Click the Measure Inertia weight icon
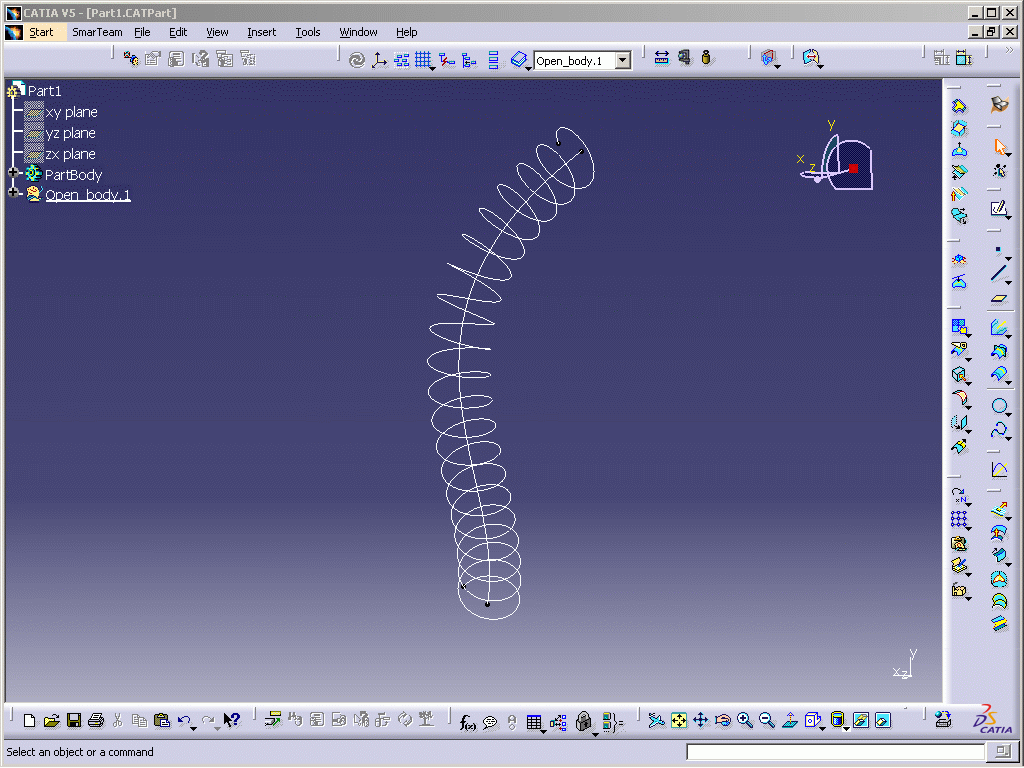This screenshot has height=768, width=1024. click(706, 58)
